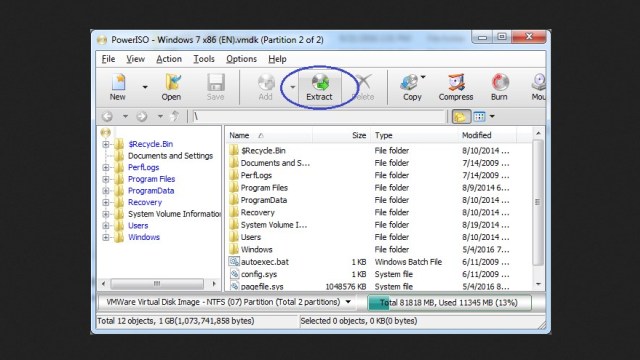Click the file list scroll up arrow

(x=538, y=133)
